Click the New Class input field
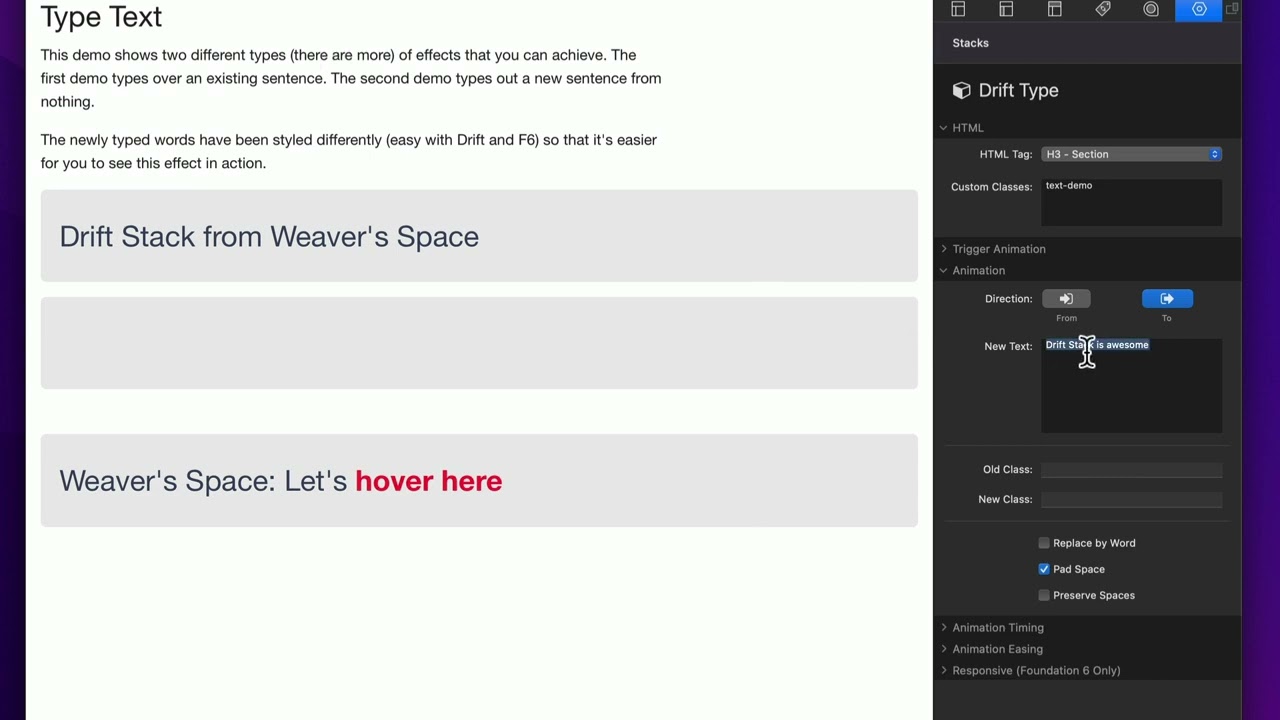The image size is (1280, 720). click(x=1131, y=500)
